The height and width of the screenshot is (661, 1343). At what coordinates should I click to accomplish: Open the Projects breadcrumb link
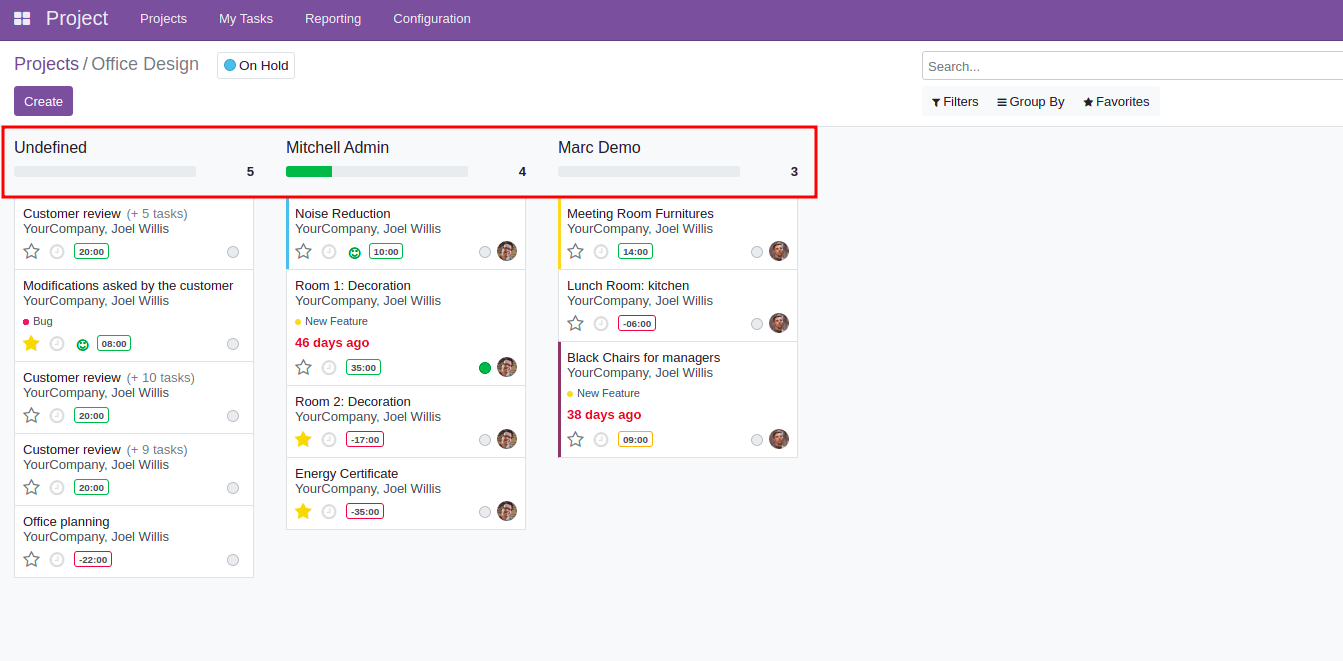[x=46, y=64]
